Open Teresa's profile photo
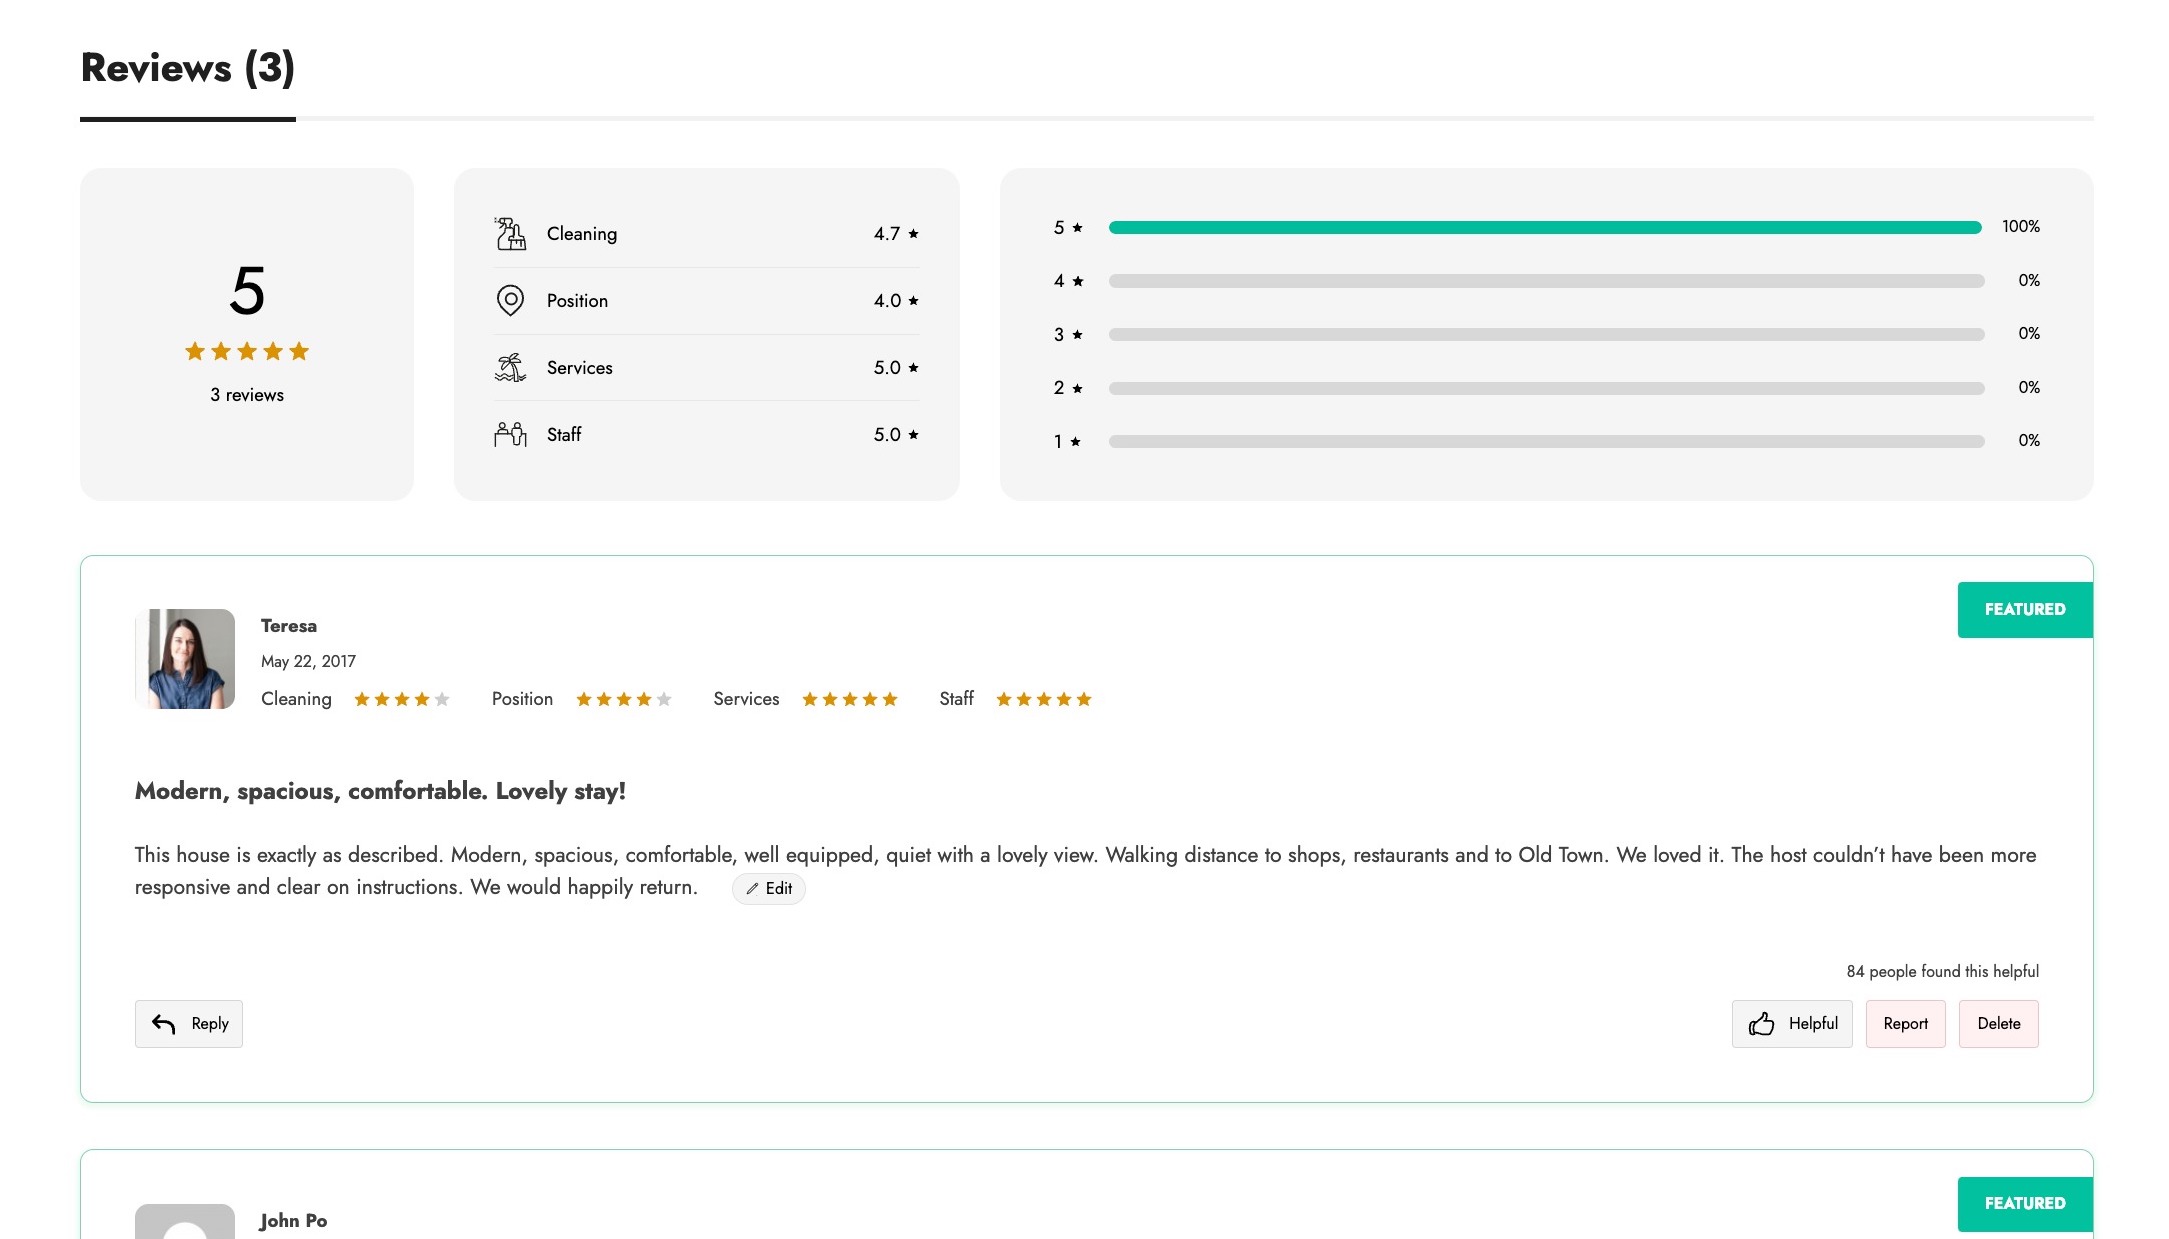Image resolution: width=2169 pixels, height=1239 pixels. click(185, 659)
